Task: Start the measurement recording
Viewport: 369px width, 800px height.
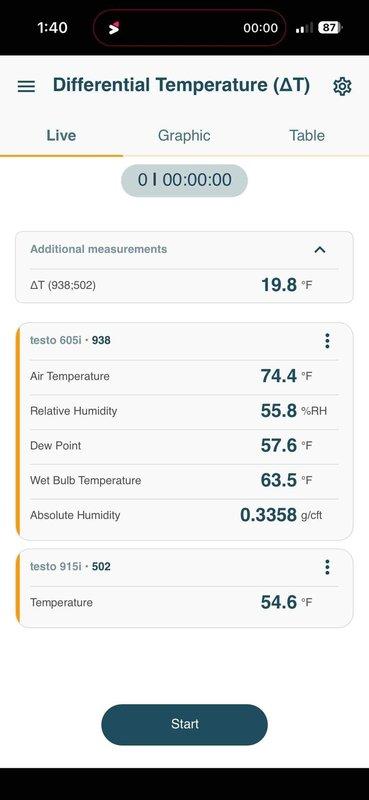Action: click(x=184, y=724)
